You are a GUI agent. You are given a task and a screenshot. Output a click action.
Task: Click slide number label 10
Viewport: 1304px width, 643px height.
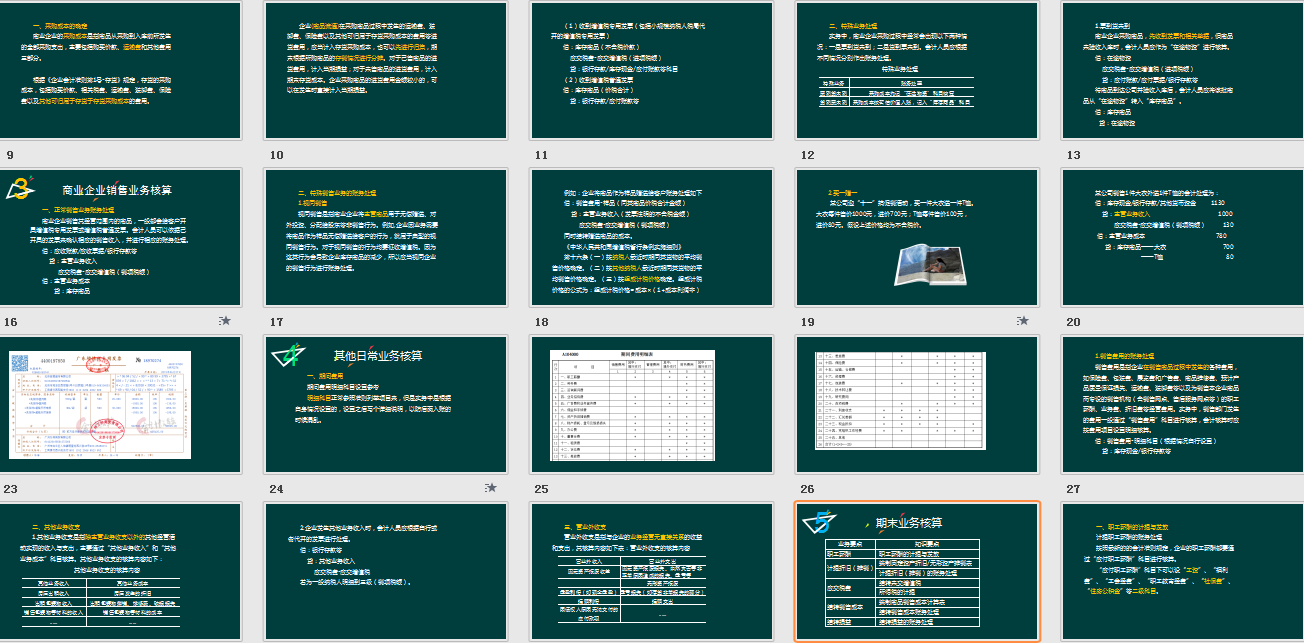point(277,155)
